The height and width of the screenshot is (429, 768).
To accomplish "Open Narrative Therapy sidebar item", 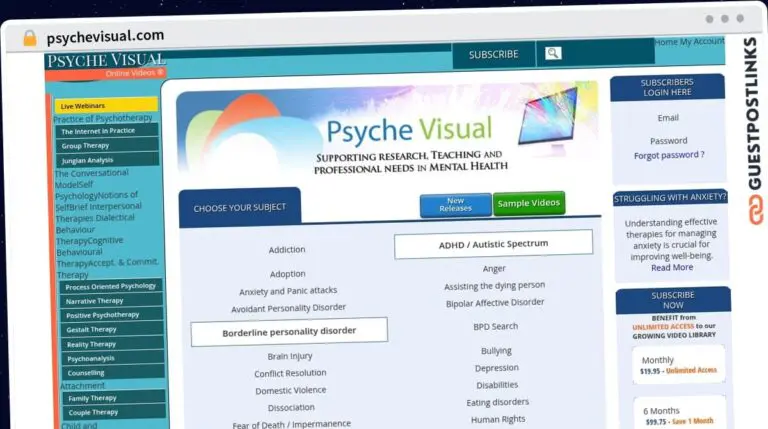I will (x=112, y=301).
